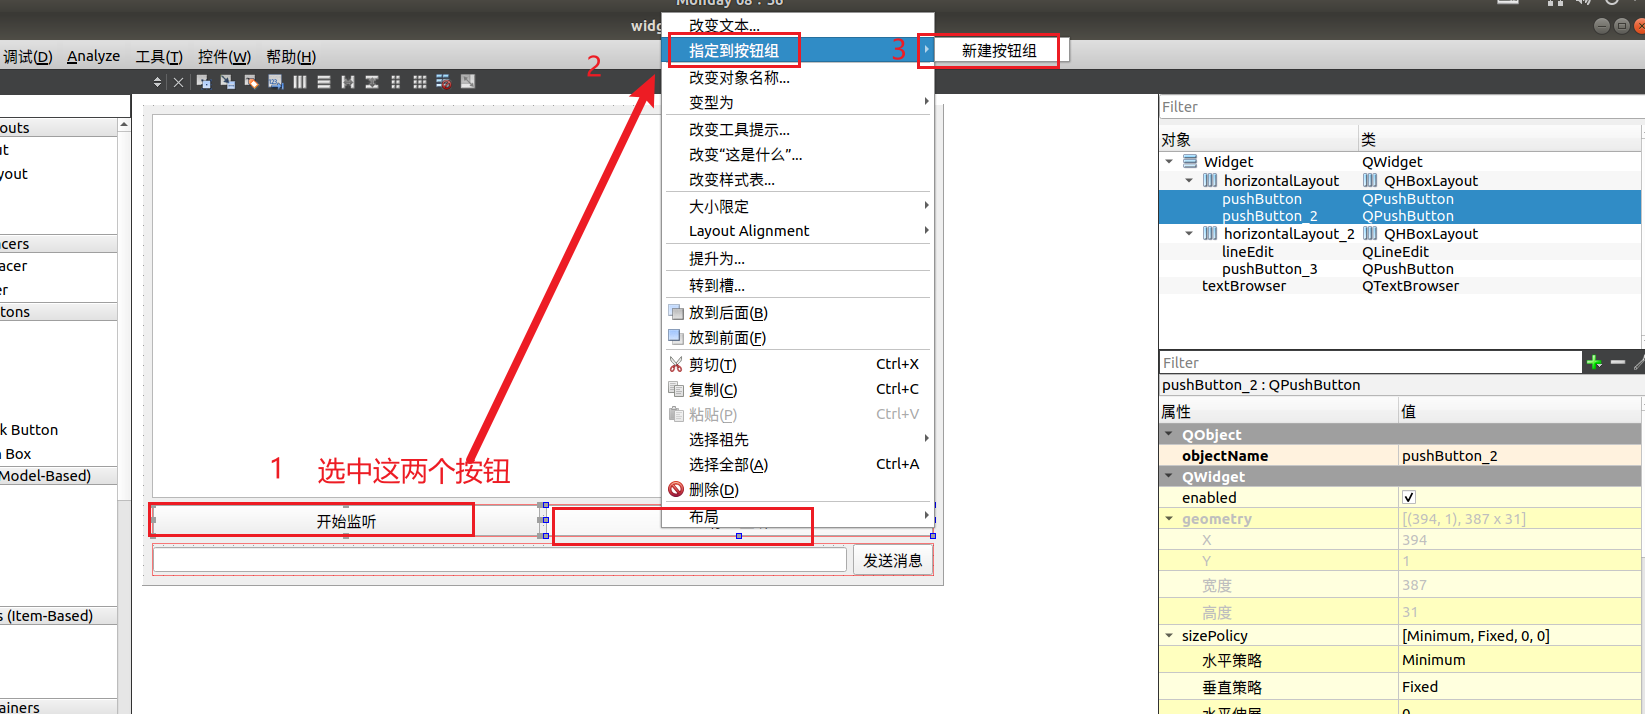Click the 垂直策略 value Fixed
Screen dimensions: 1645x714
coord(1520,687)
